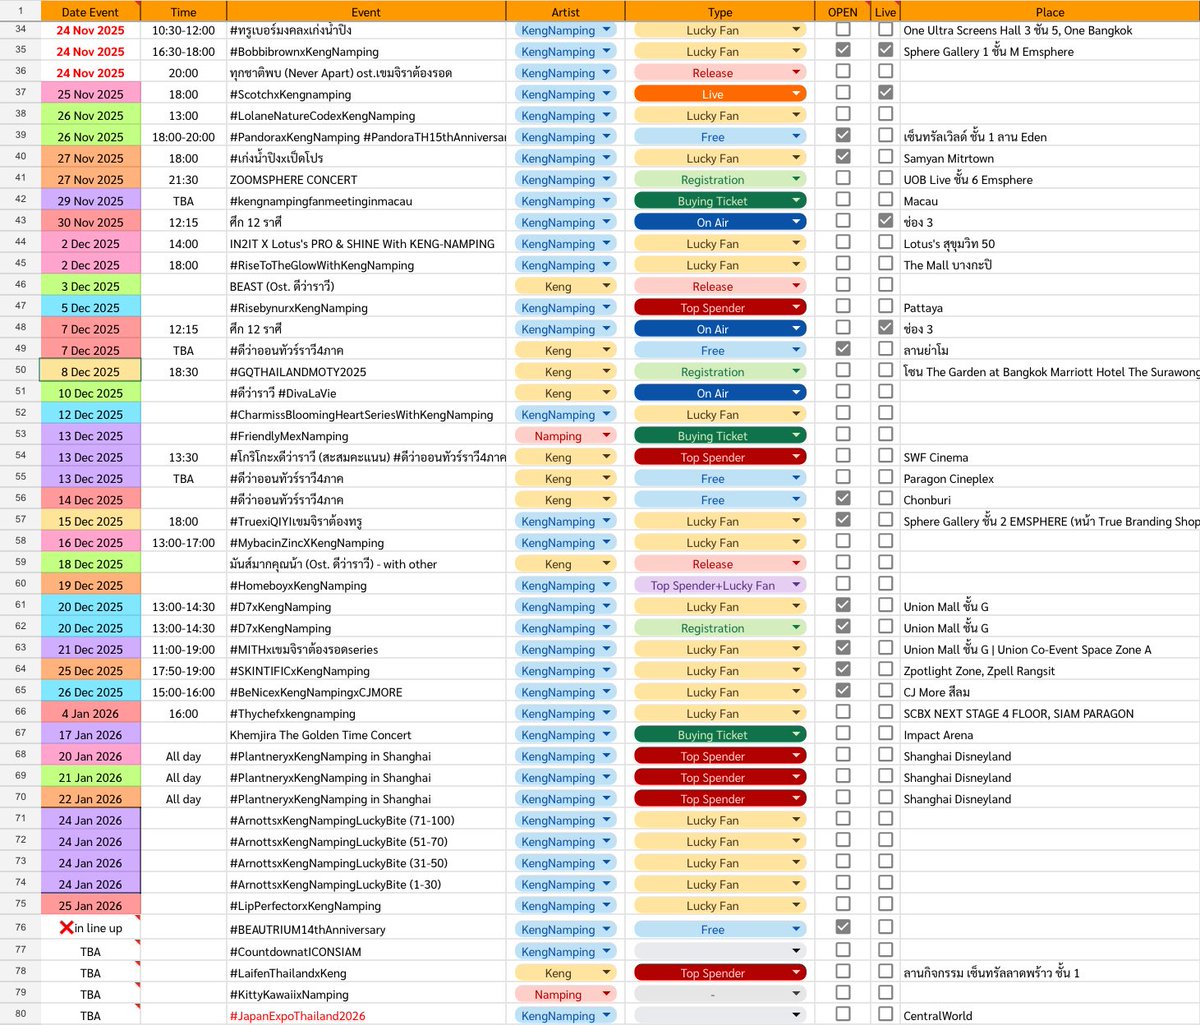Screen dimensions: 1200x1025
Task: Check OPEN checkbox for #GQTHAILANDMOTY2025 row
Action: [843, 371]
